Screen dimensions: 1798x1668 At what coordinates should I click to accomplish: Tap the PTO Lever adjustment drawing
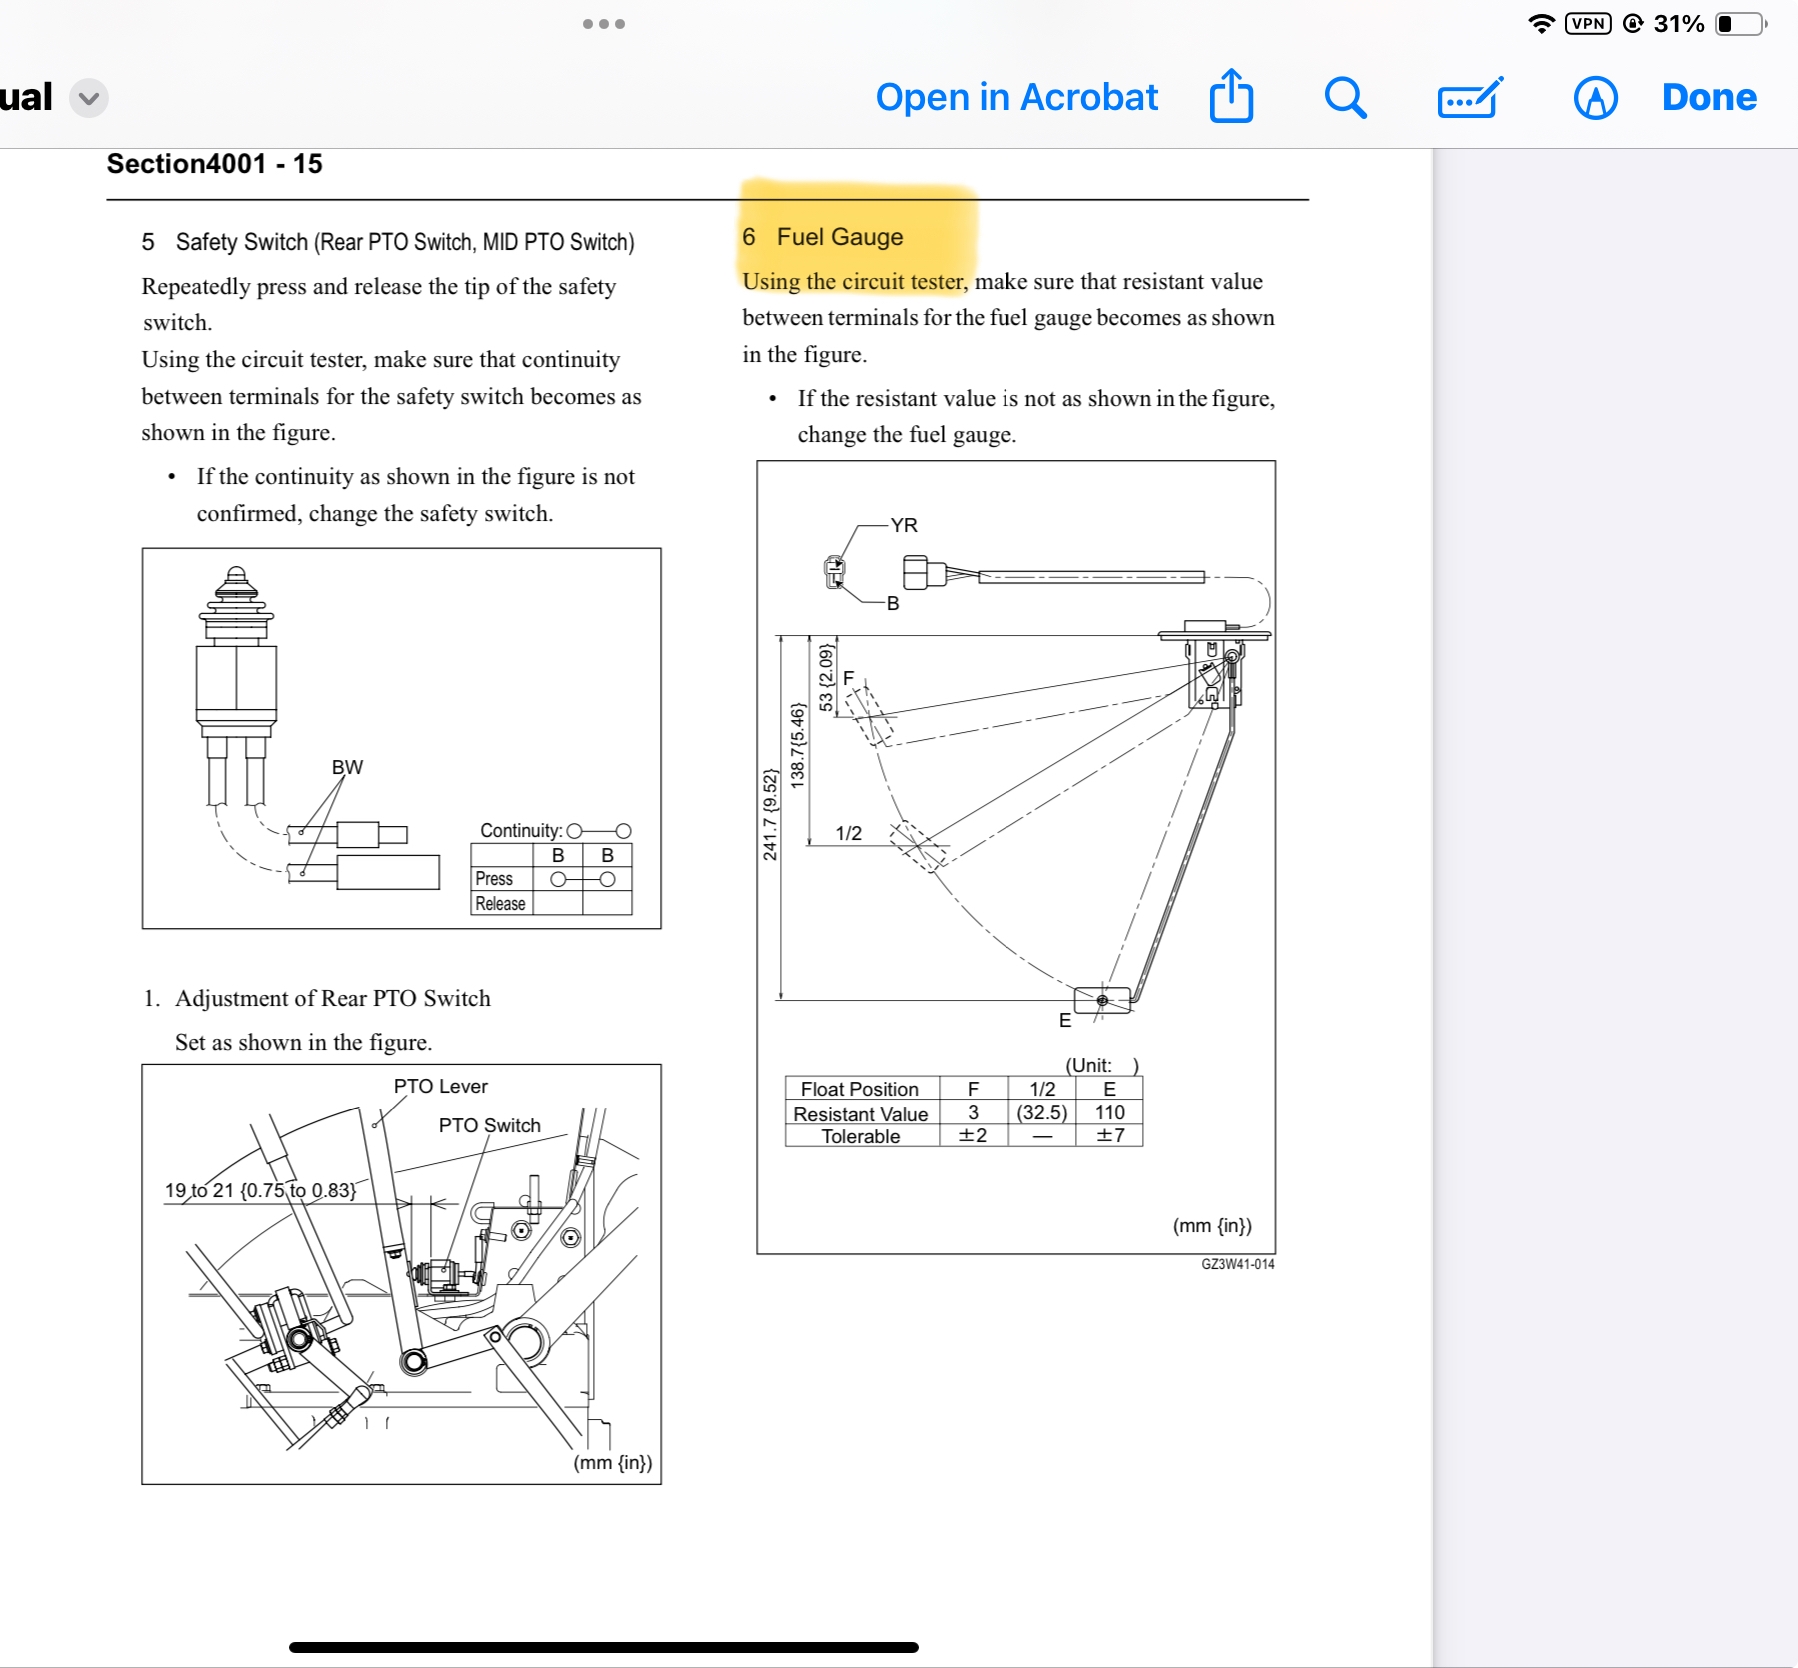pos(401,1273)
